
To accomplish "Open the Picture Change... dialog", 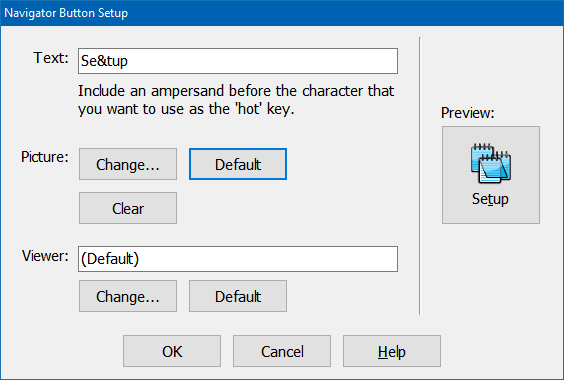I will click(128, 164).
